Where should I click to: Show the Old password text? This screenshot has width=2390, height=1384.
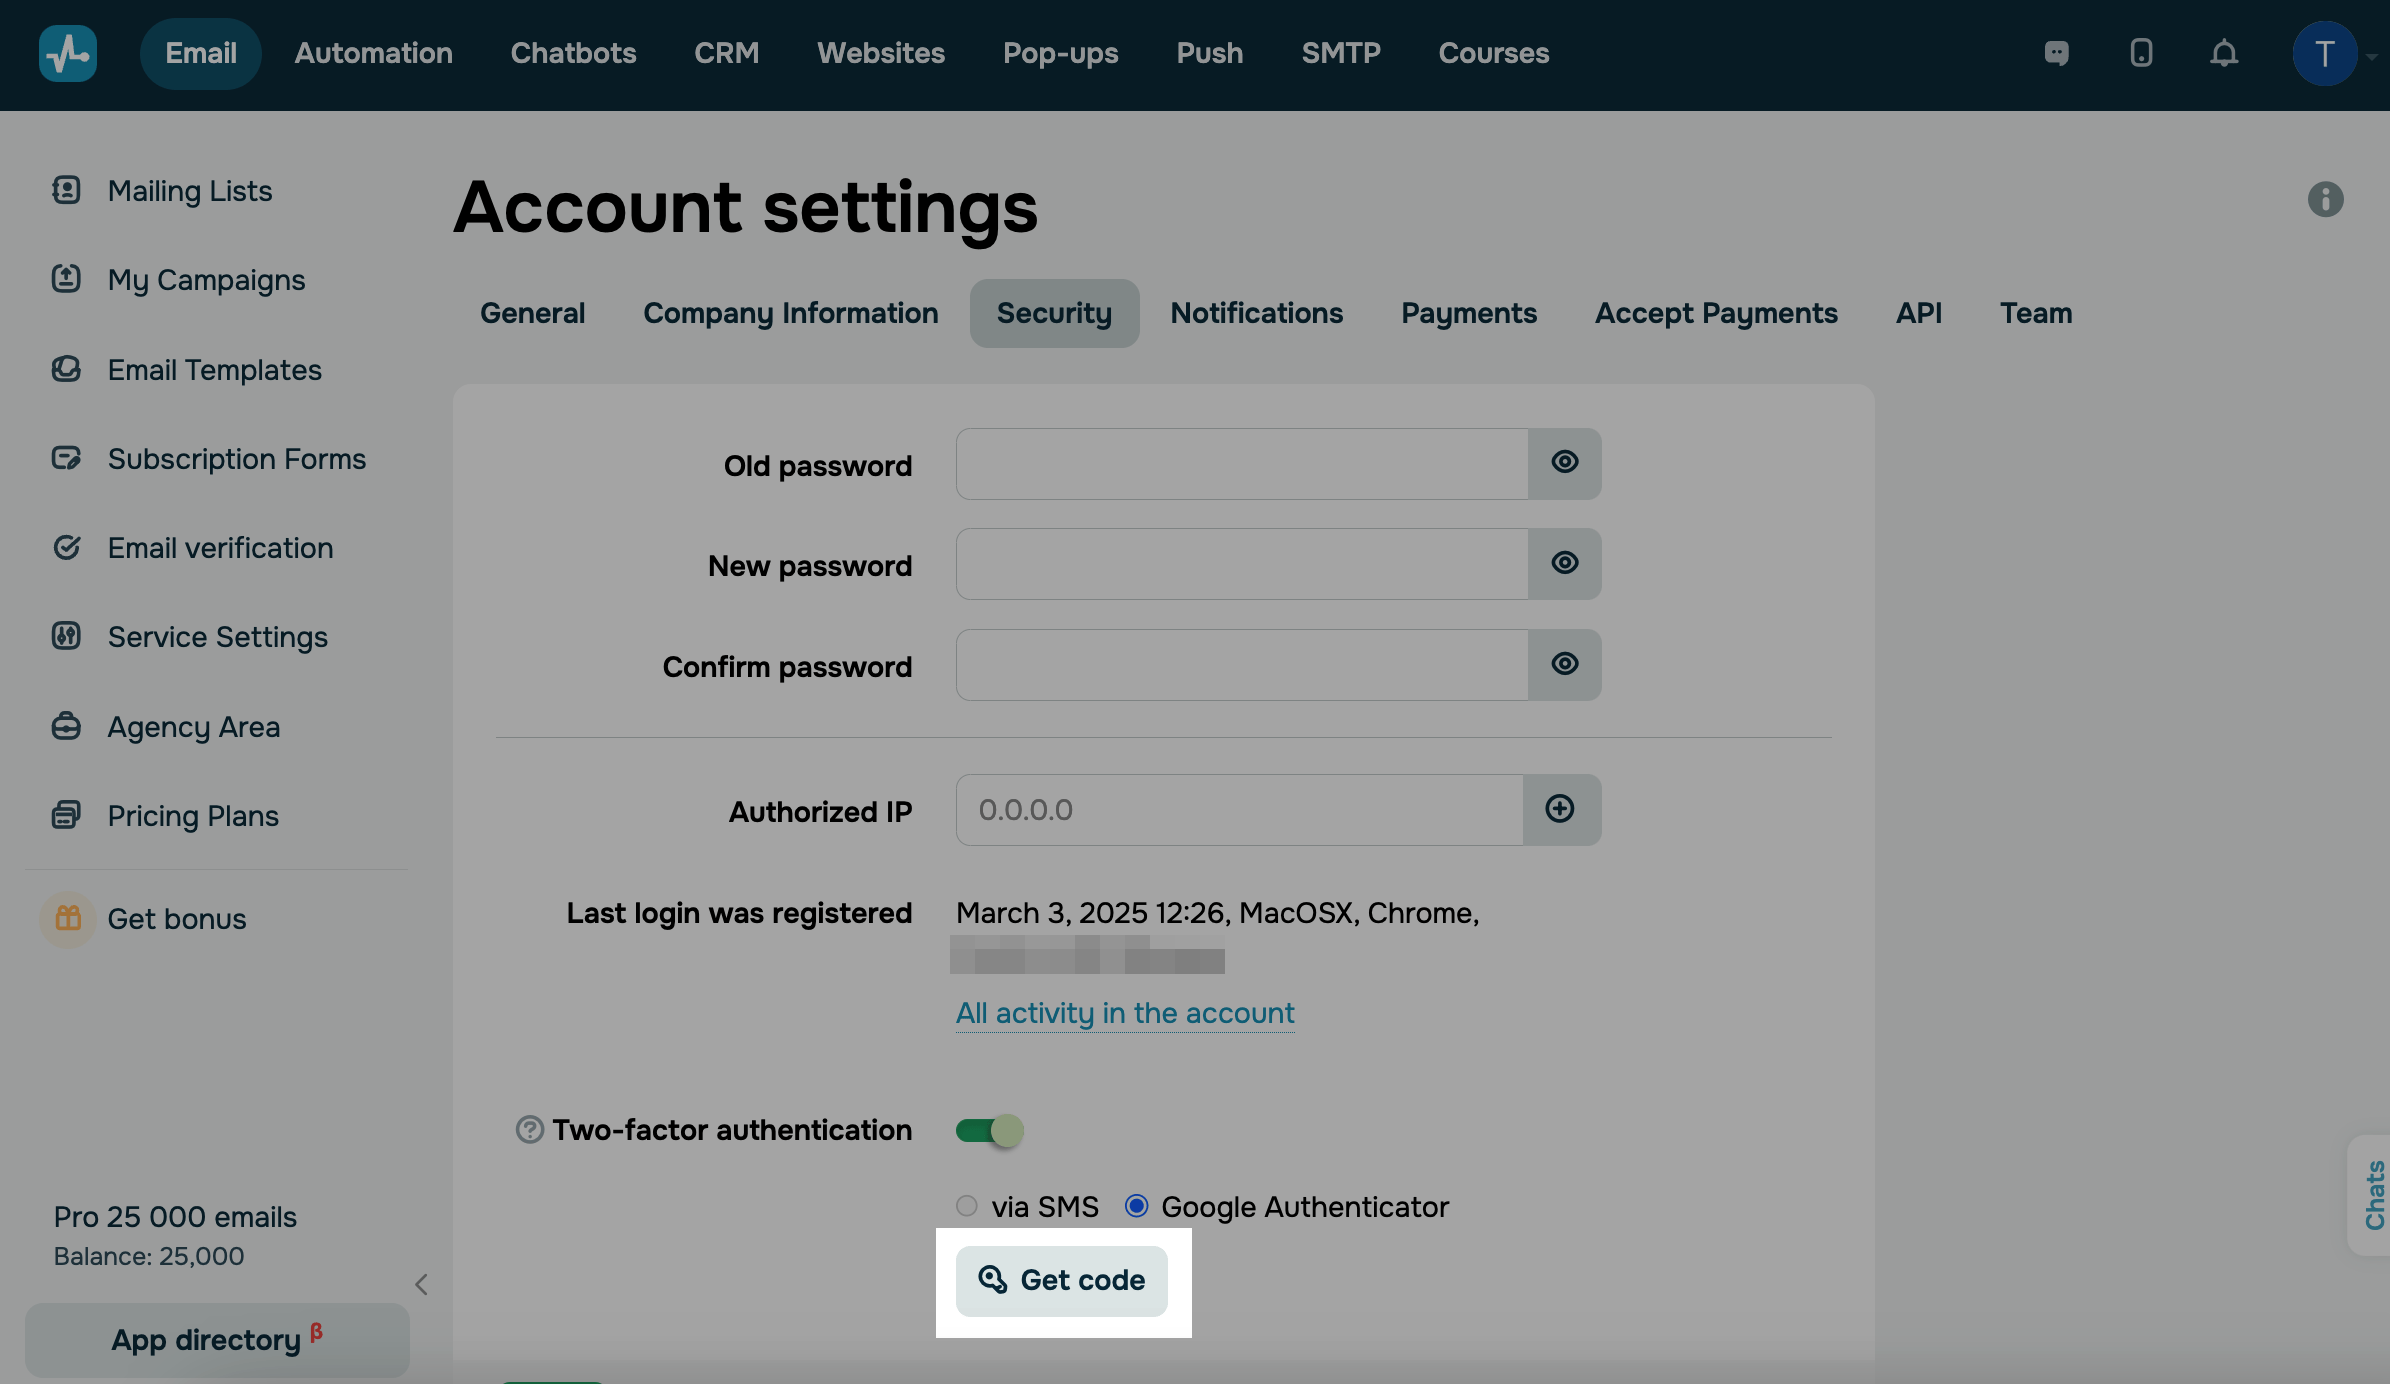pyautogui.click(x=1565, y=463)
